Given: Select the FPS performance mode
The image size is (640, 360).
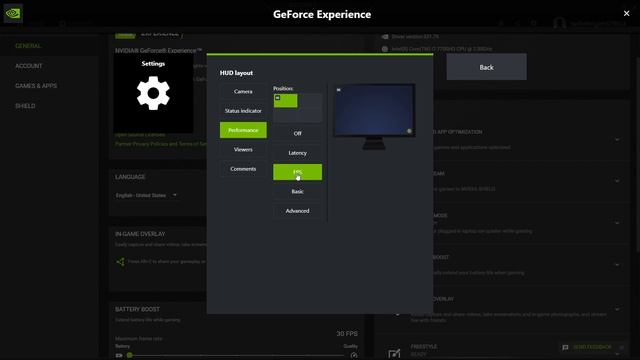Looking at the screenshot, I should (297, 172).
